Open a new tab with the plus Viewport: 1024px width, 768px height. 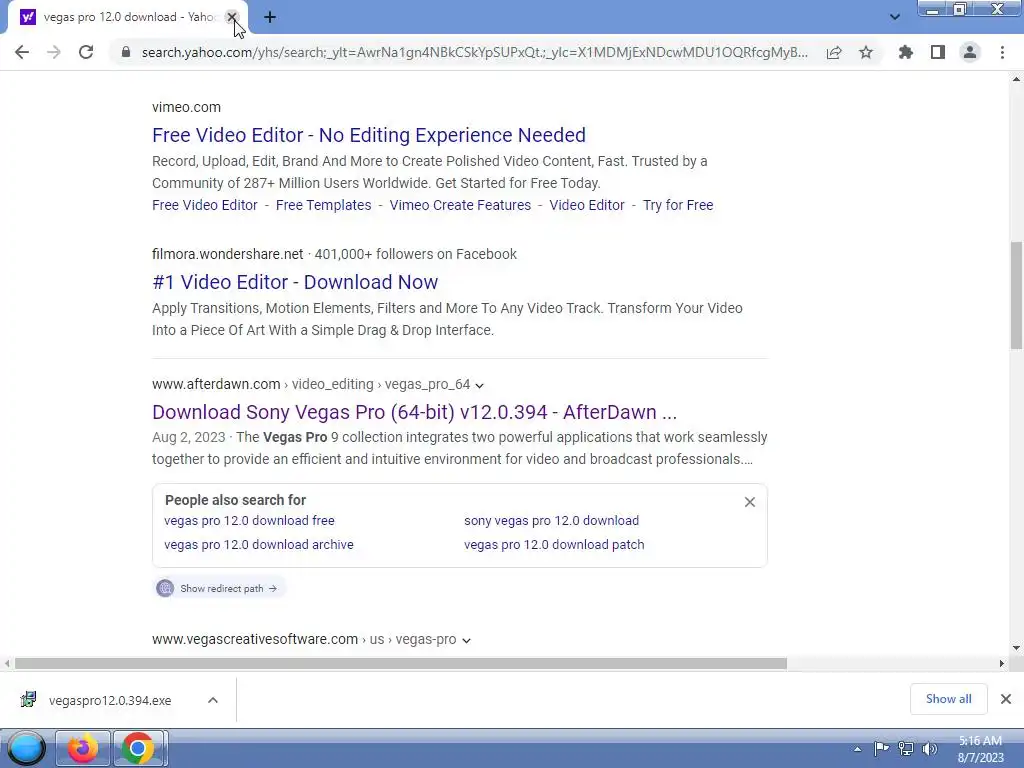pos(270,17)
